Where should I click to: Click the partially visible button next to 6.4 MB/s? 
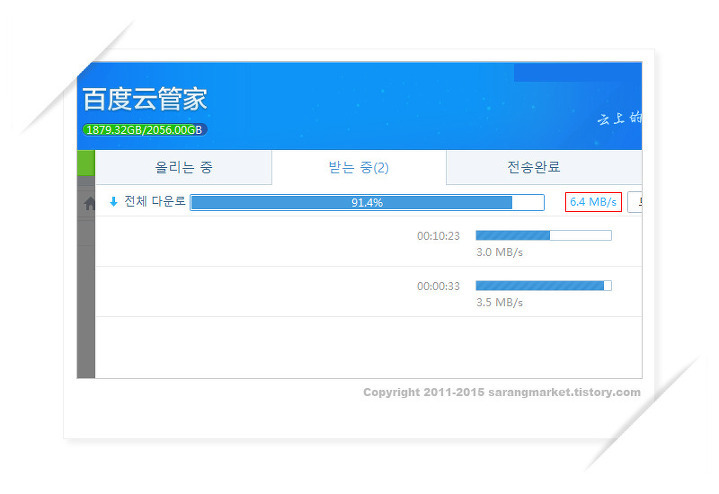click(635, 202)
